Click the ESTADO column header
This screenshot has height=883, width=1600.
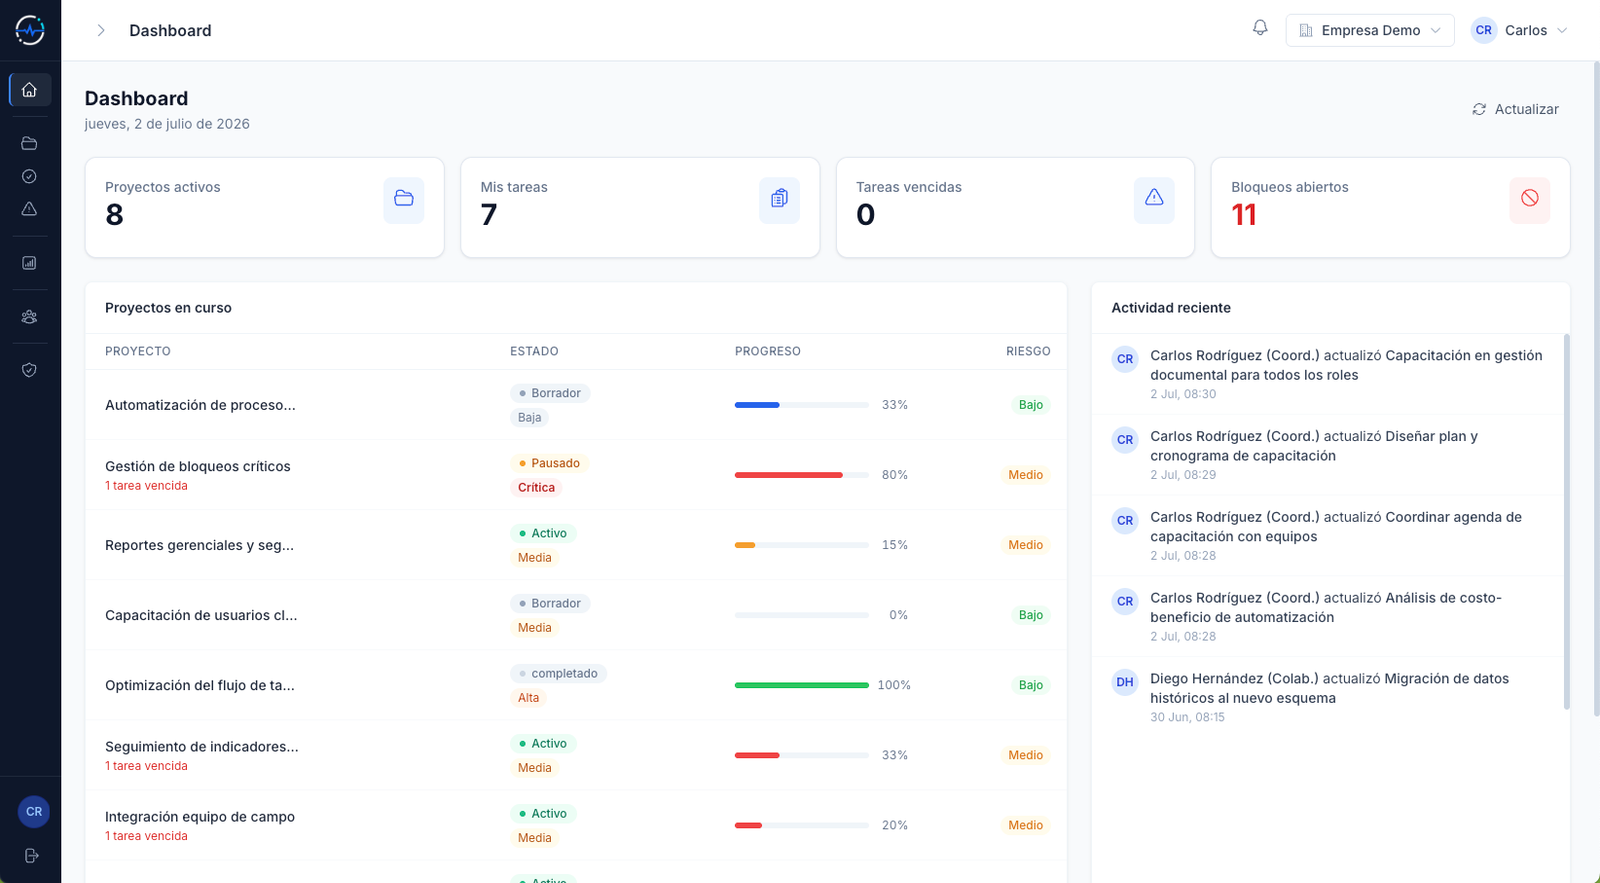[534, 351]
